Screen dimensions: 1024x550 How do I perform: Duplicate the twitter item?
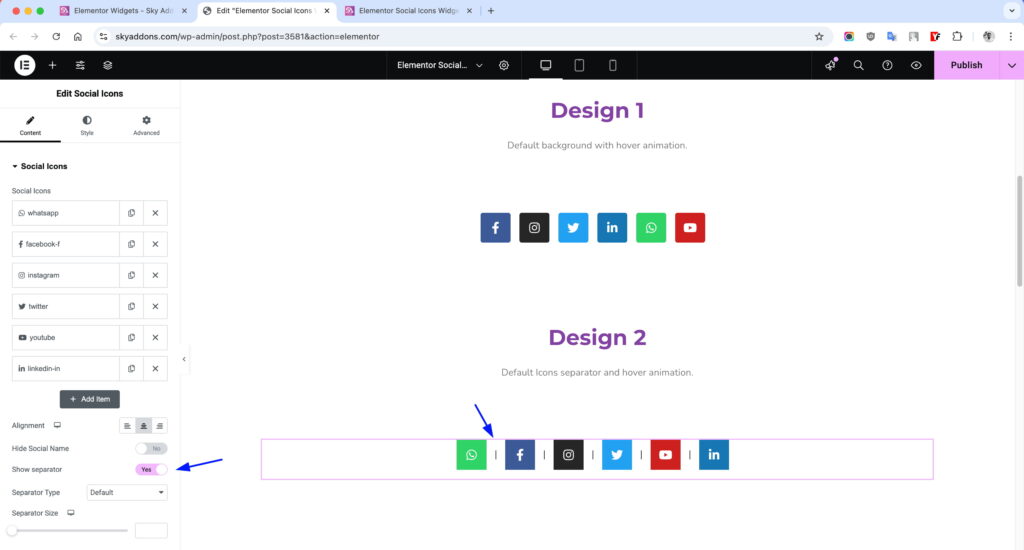pos(131,306)
